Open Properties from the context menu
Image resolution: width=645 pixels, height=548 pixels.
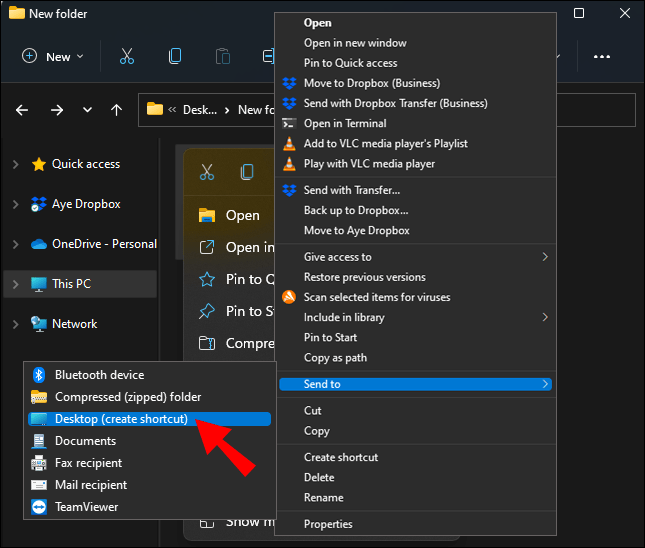(x=328, y=524)
